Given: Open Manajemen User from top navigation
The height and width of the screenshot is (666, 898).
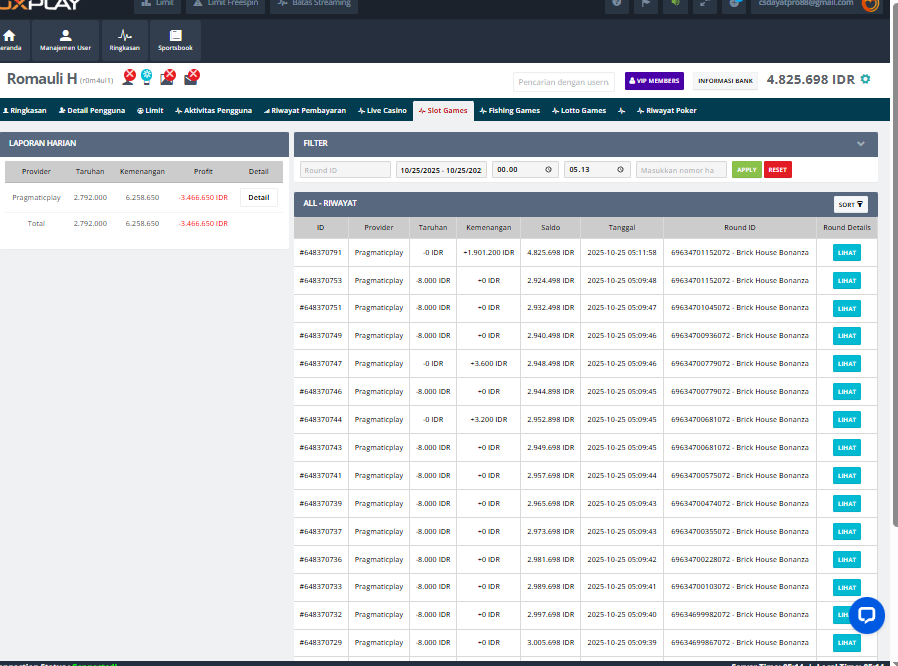Looking at the screenshot, I should coord(65,40).
